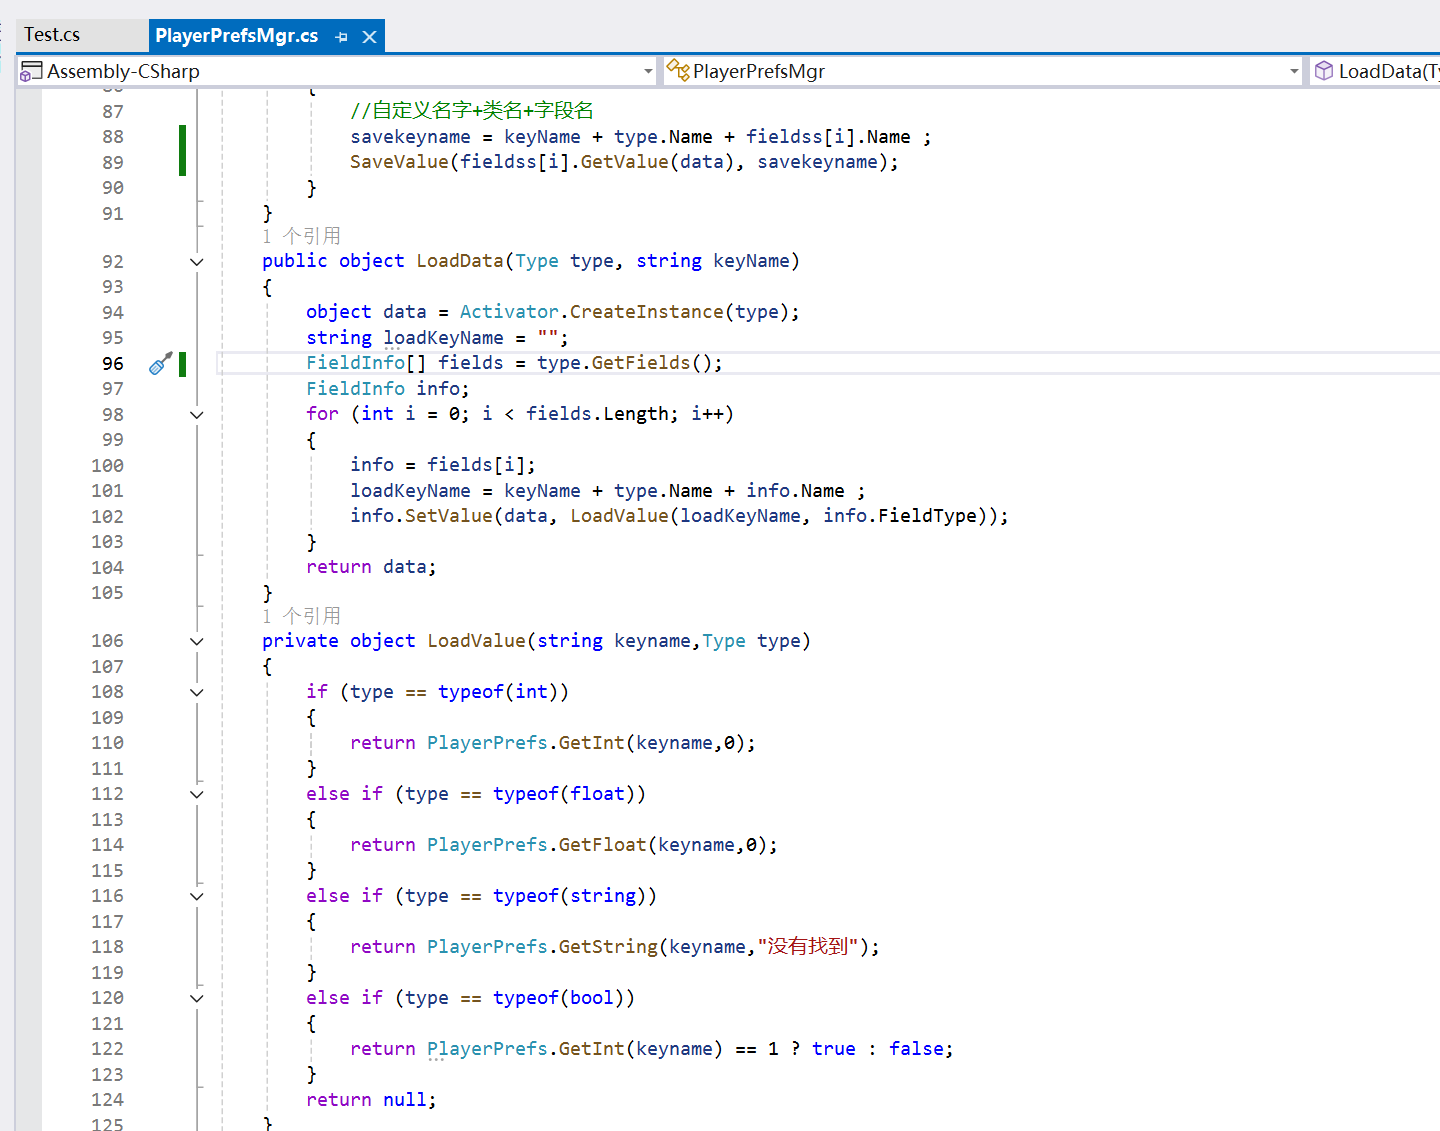The image size is (1440, 1131).
Task: Click 'info.FieldType' on line 102
Action: (900, 516)
